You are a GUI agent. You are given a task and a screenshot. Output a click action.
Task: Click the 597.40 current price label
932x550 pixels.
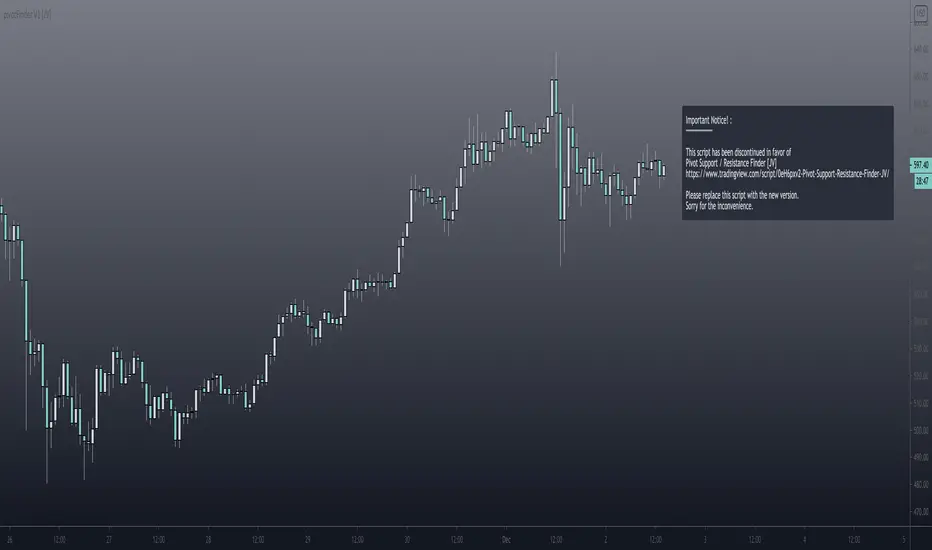point(920,164)
